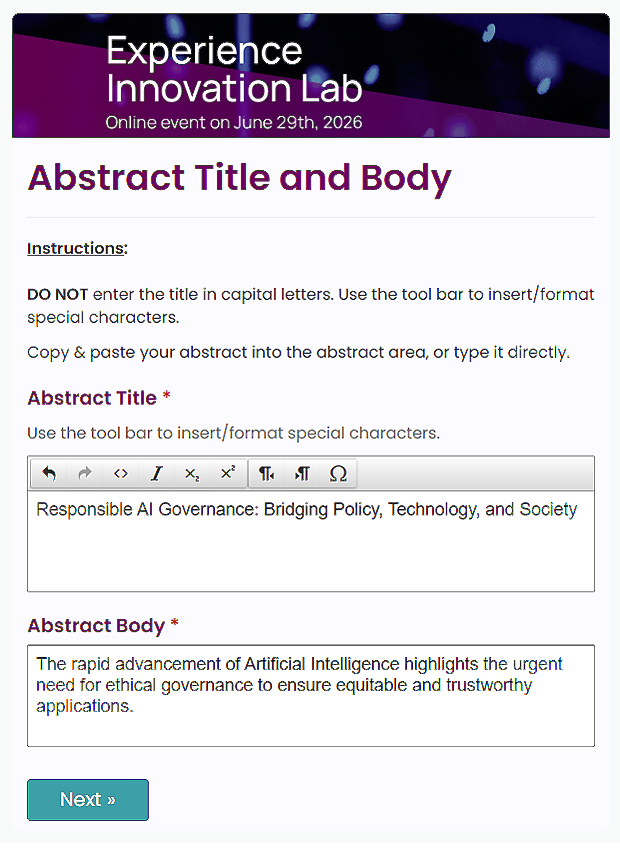Apply subscript formatting from the toolbar

point(191,473)
